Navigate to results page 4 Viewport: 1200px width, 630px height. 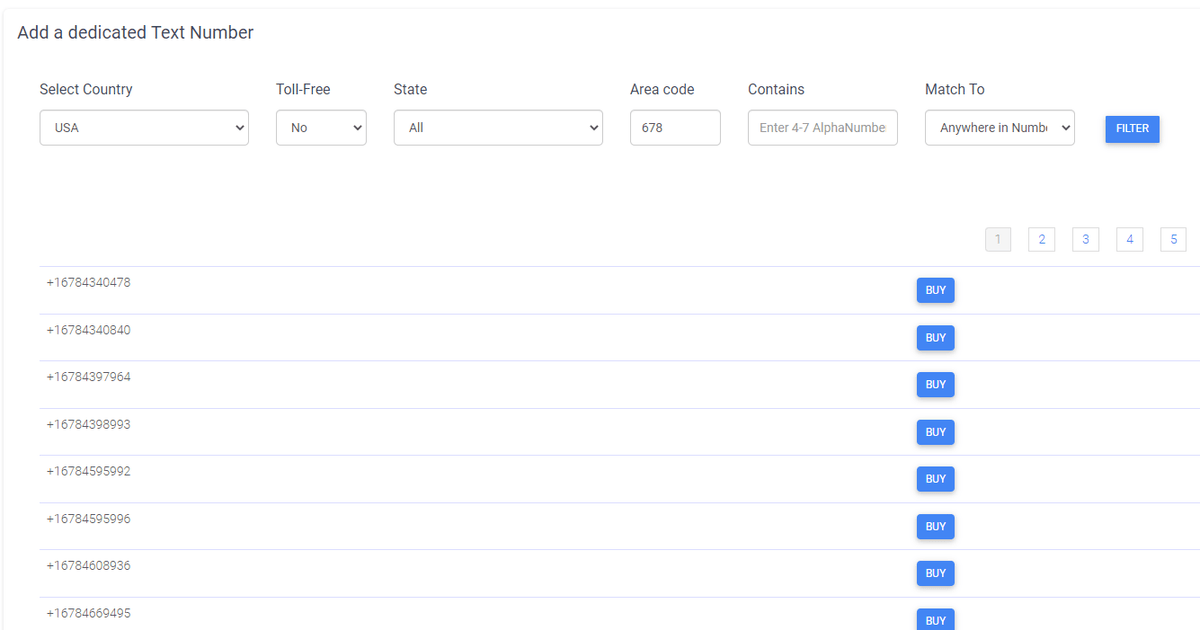[1129, 239]
